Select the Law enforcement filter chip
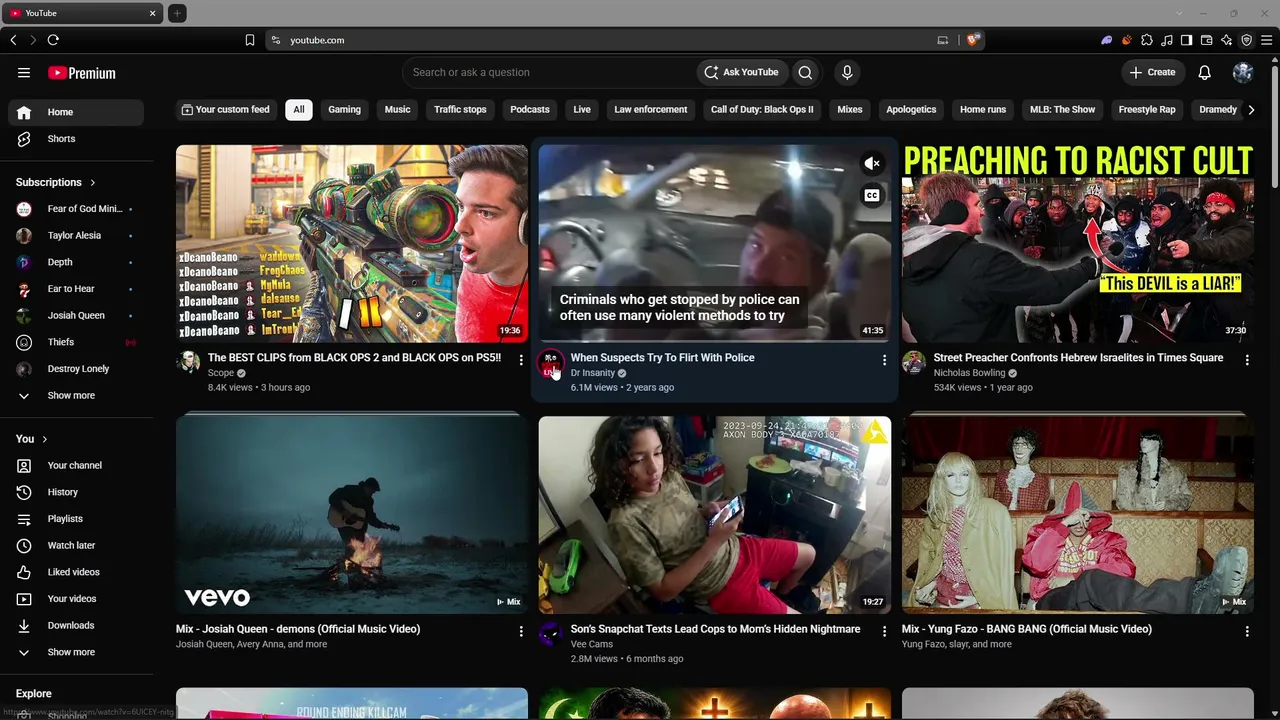 pyautogui.click(x=650, y=109)
